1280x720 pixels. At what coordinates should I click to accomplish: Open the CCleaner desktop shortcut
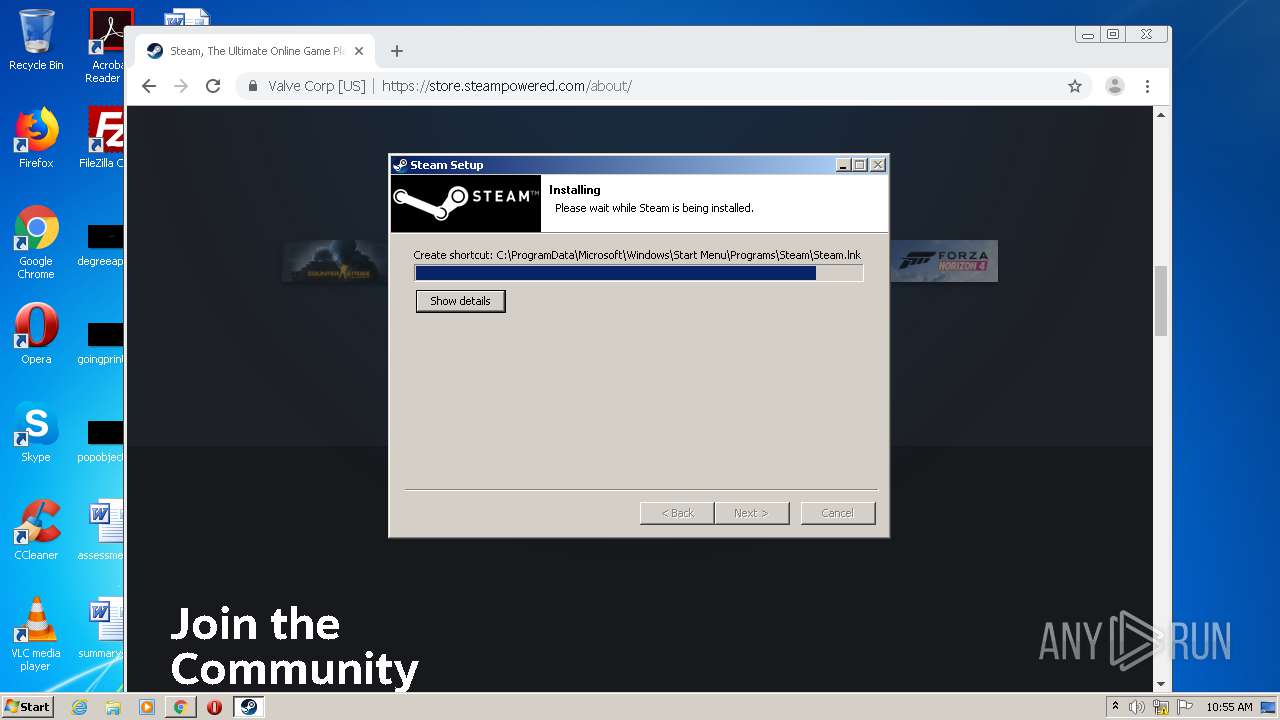point(36,529)
